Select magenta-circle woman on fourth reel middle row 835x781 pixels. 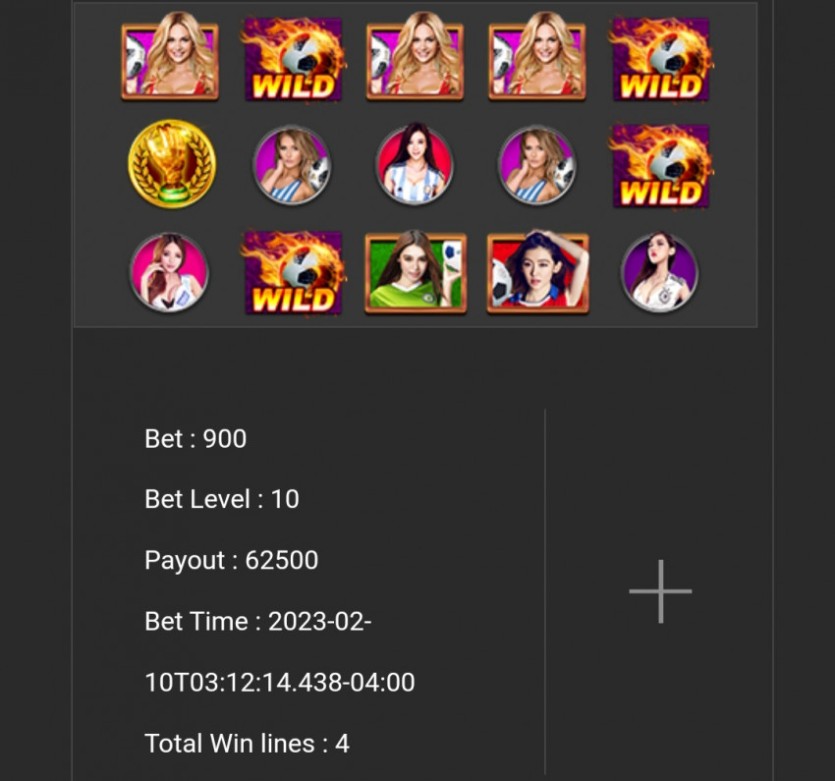click(x=537, y=165)
